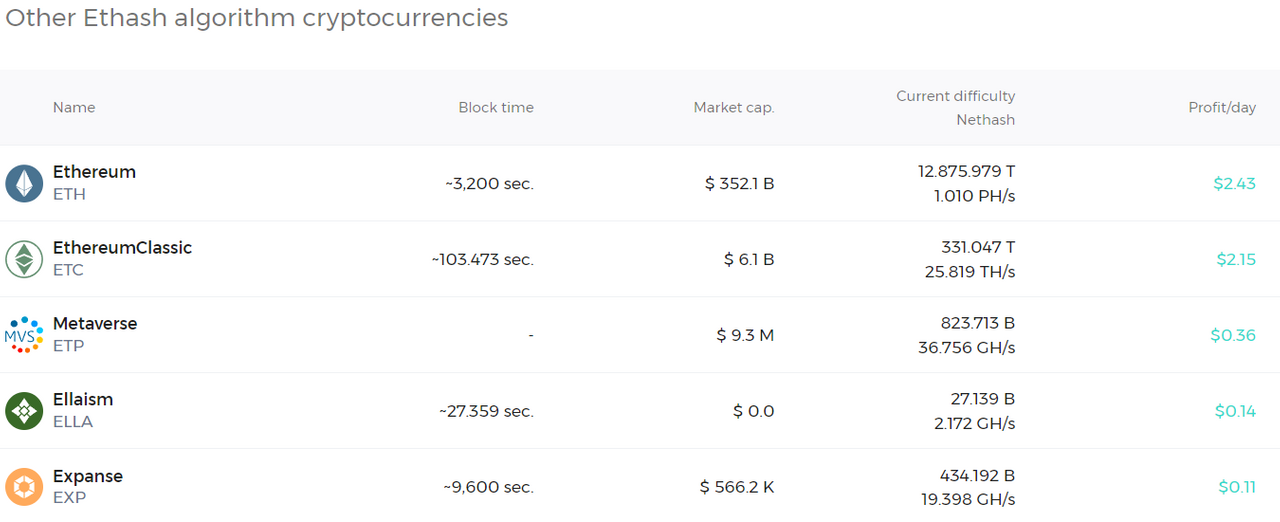
Task: Click the Ethereum coin logo icon
Action: point(24,183)
